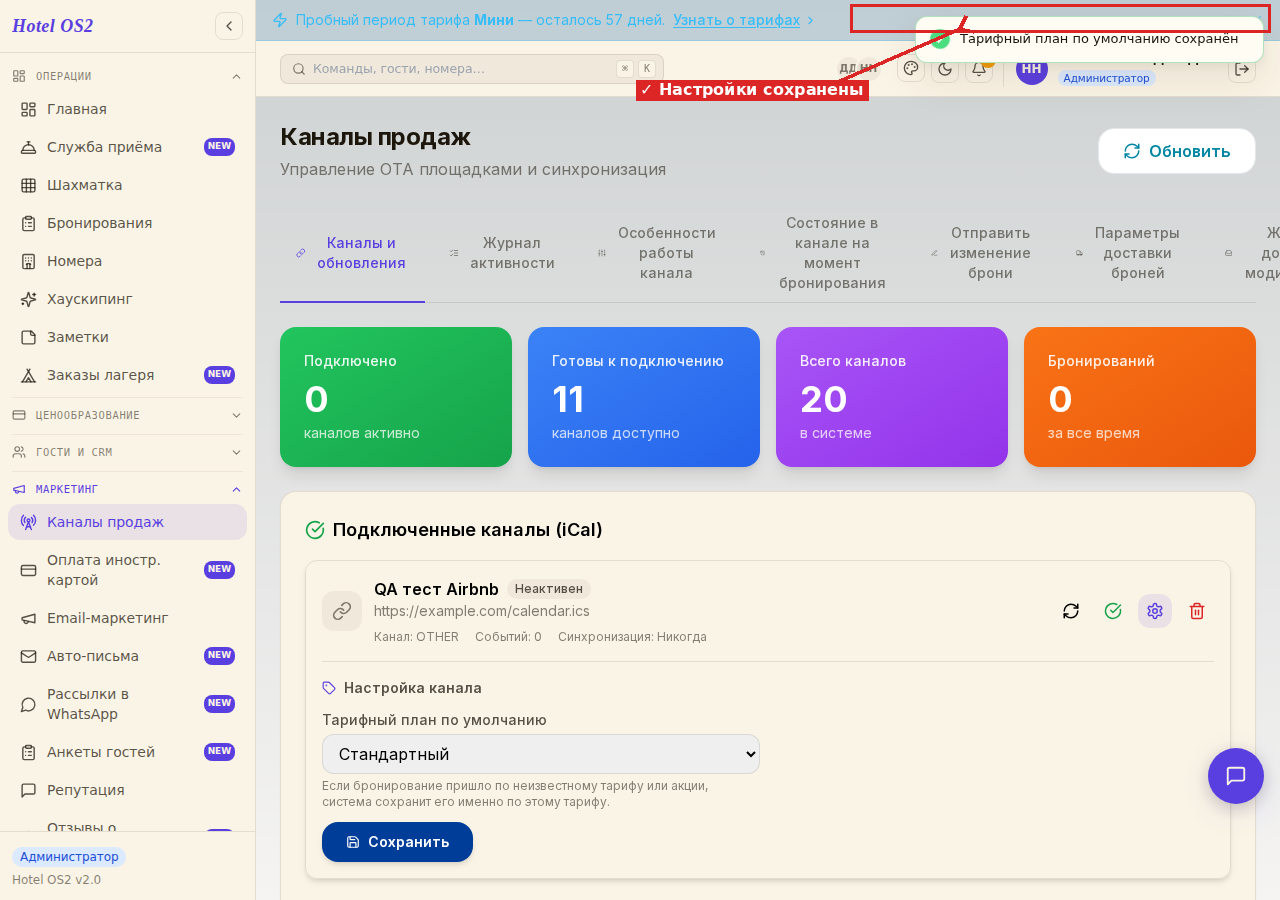This screenshot has width=1280, height=900.
Task: Delete the QA тест Airbnb channel
Action: click(1197, 611)
